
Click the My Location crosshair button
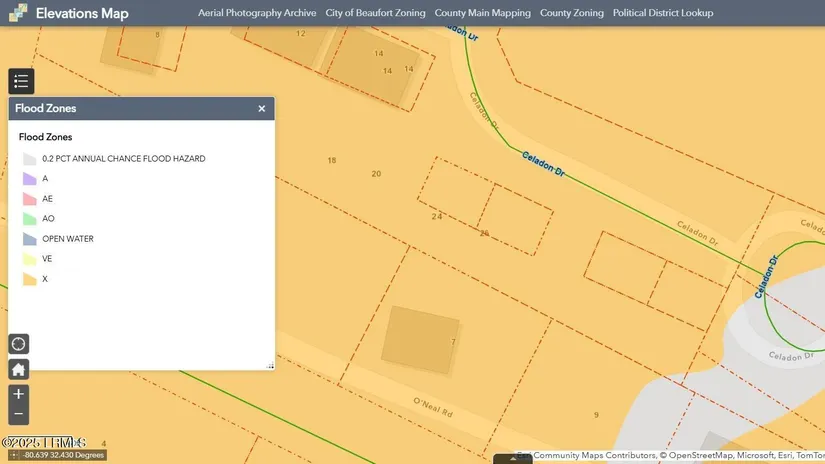(18, 344)
